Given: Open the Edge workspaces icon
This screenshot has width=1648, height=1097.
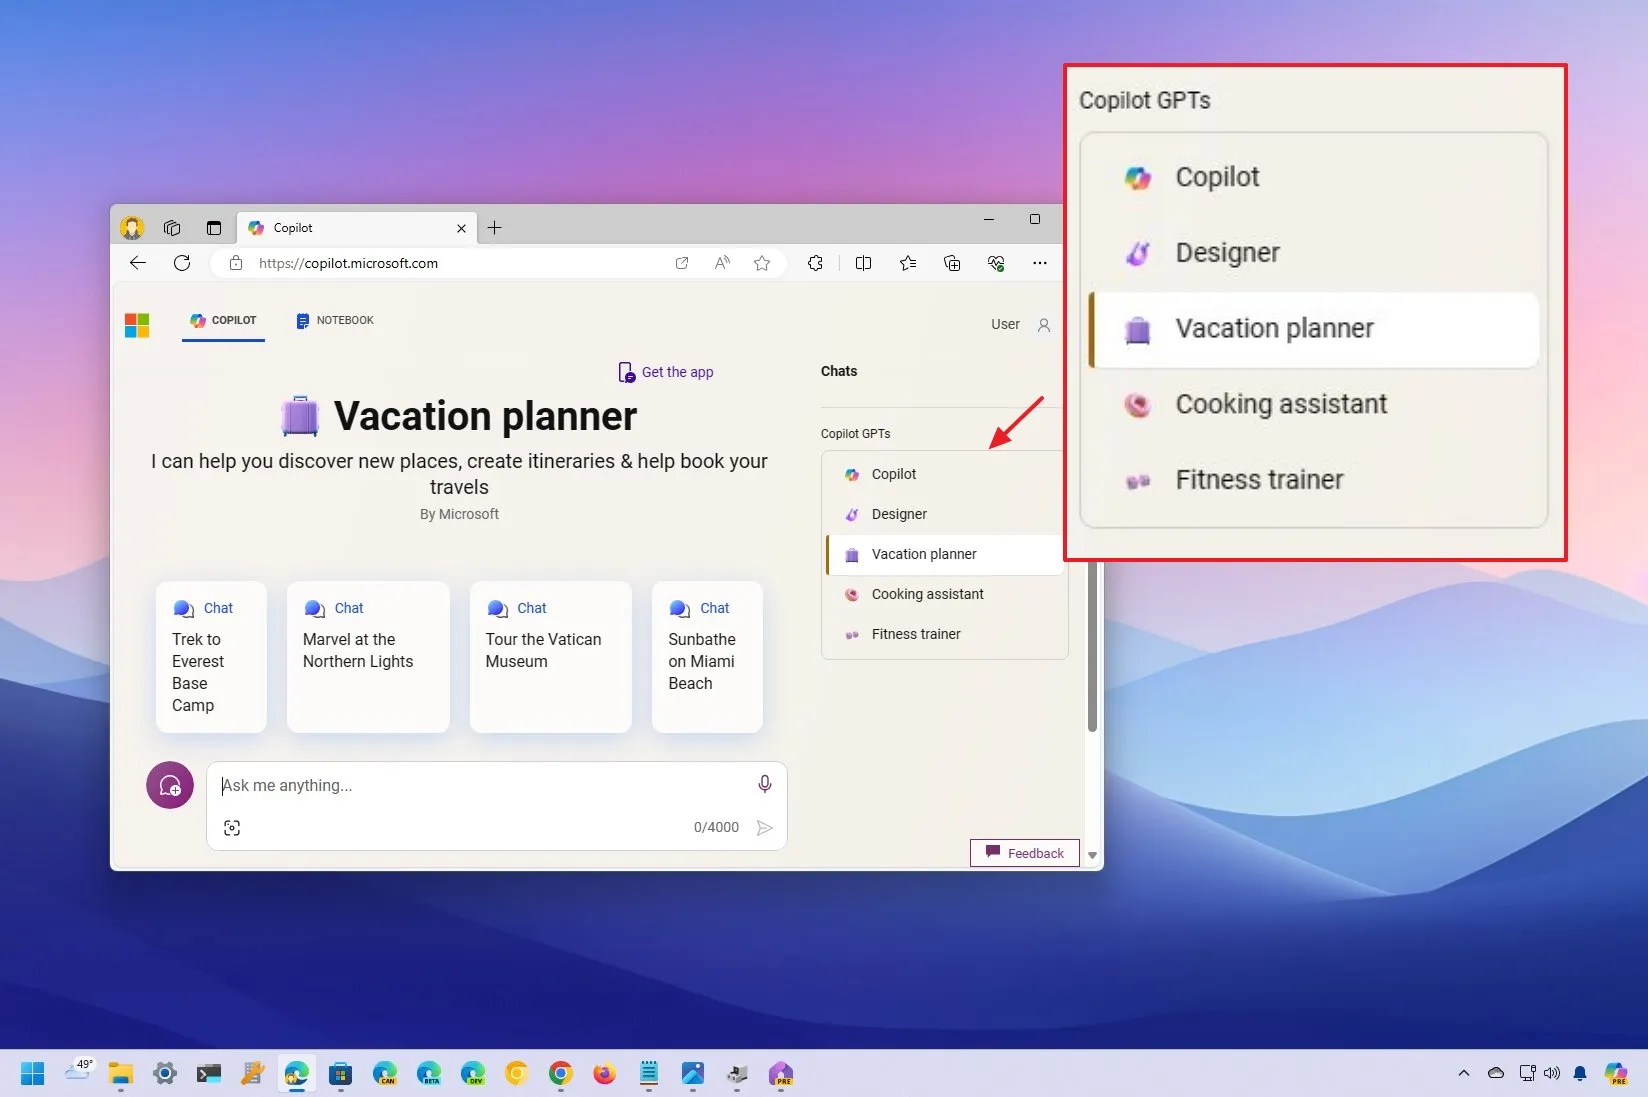Looking at the screenshot, I should pyautogui.click(x=172, y=228).
